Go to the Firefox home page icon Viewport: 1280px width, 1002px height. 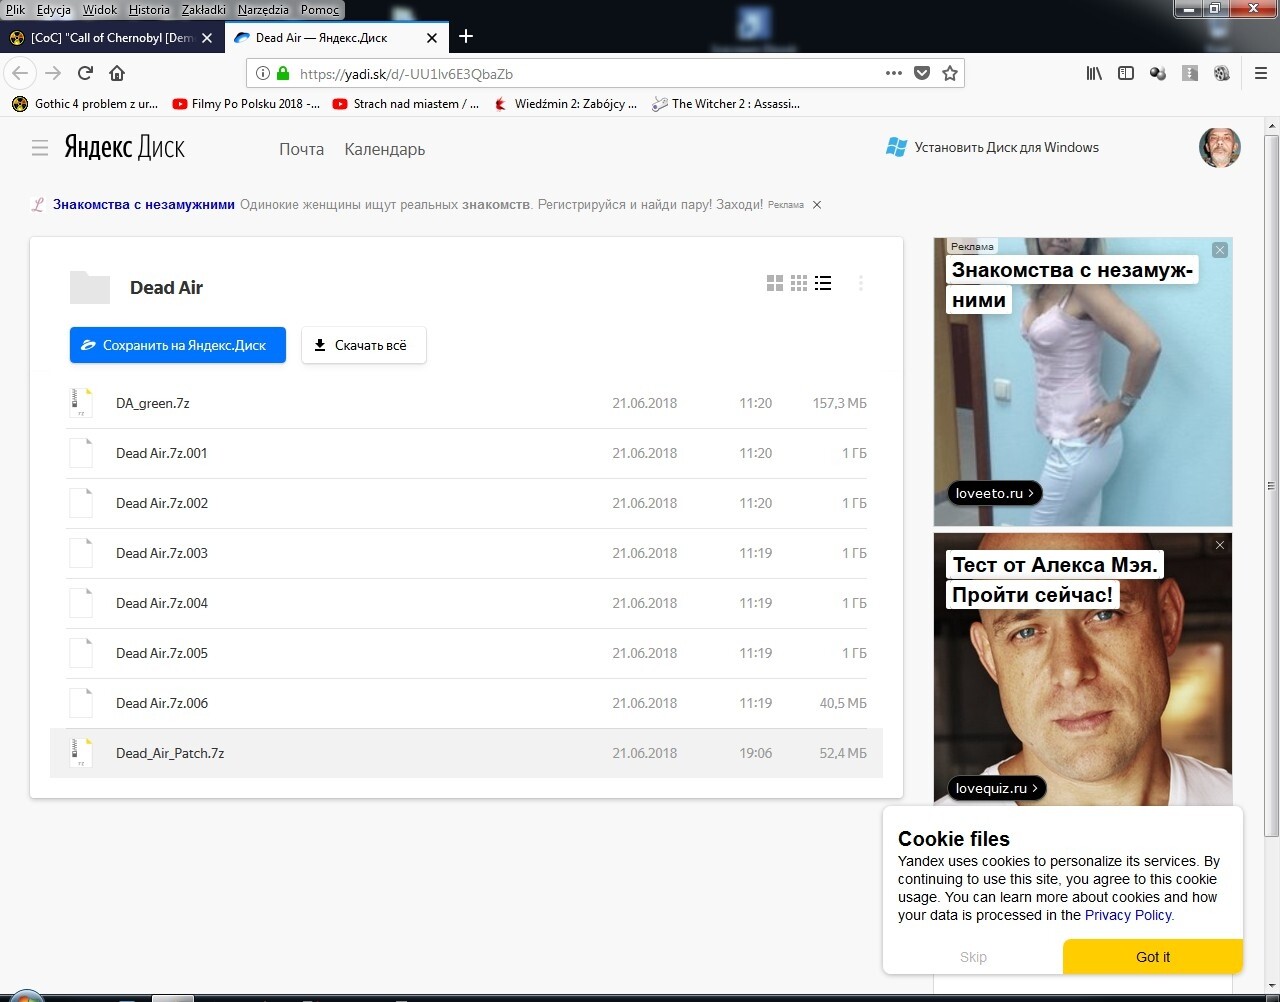coord(117,73)
